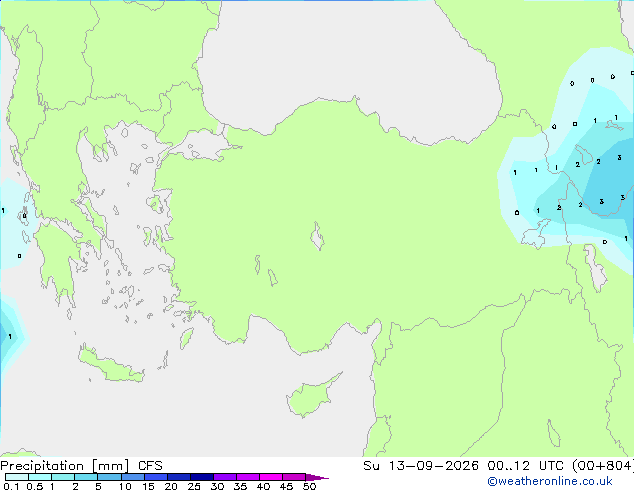This screenshot has width=634, height=490.
Task: Click the 5–10 mm legend swatch
Action: [109, 477]
